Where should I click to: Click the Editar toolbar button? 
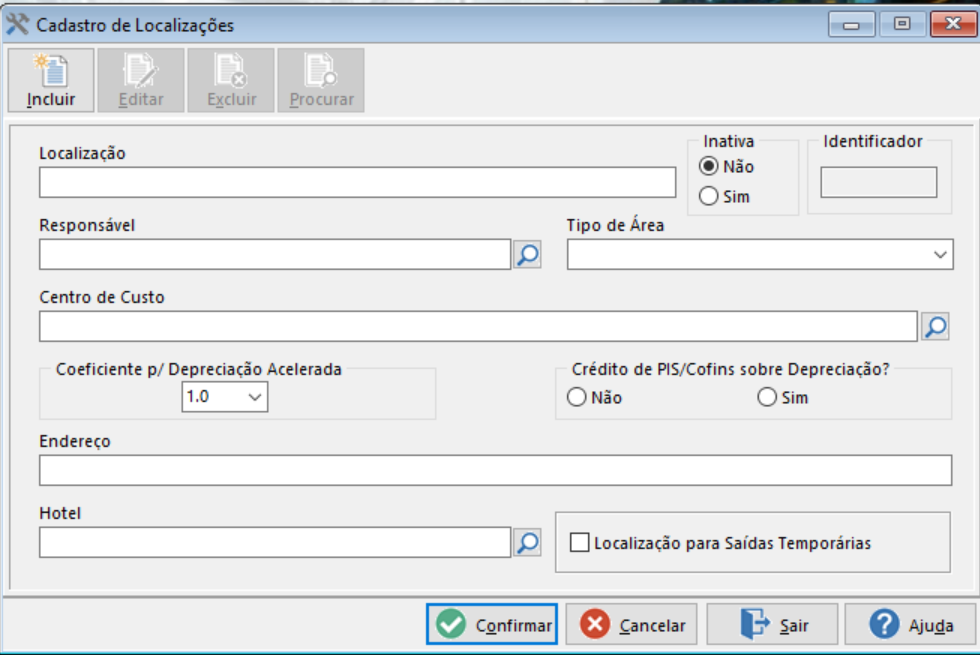(x=141, y=81)
